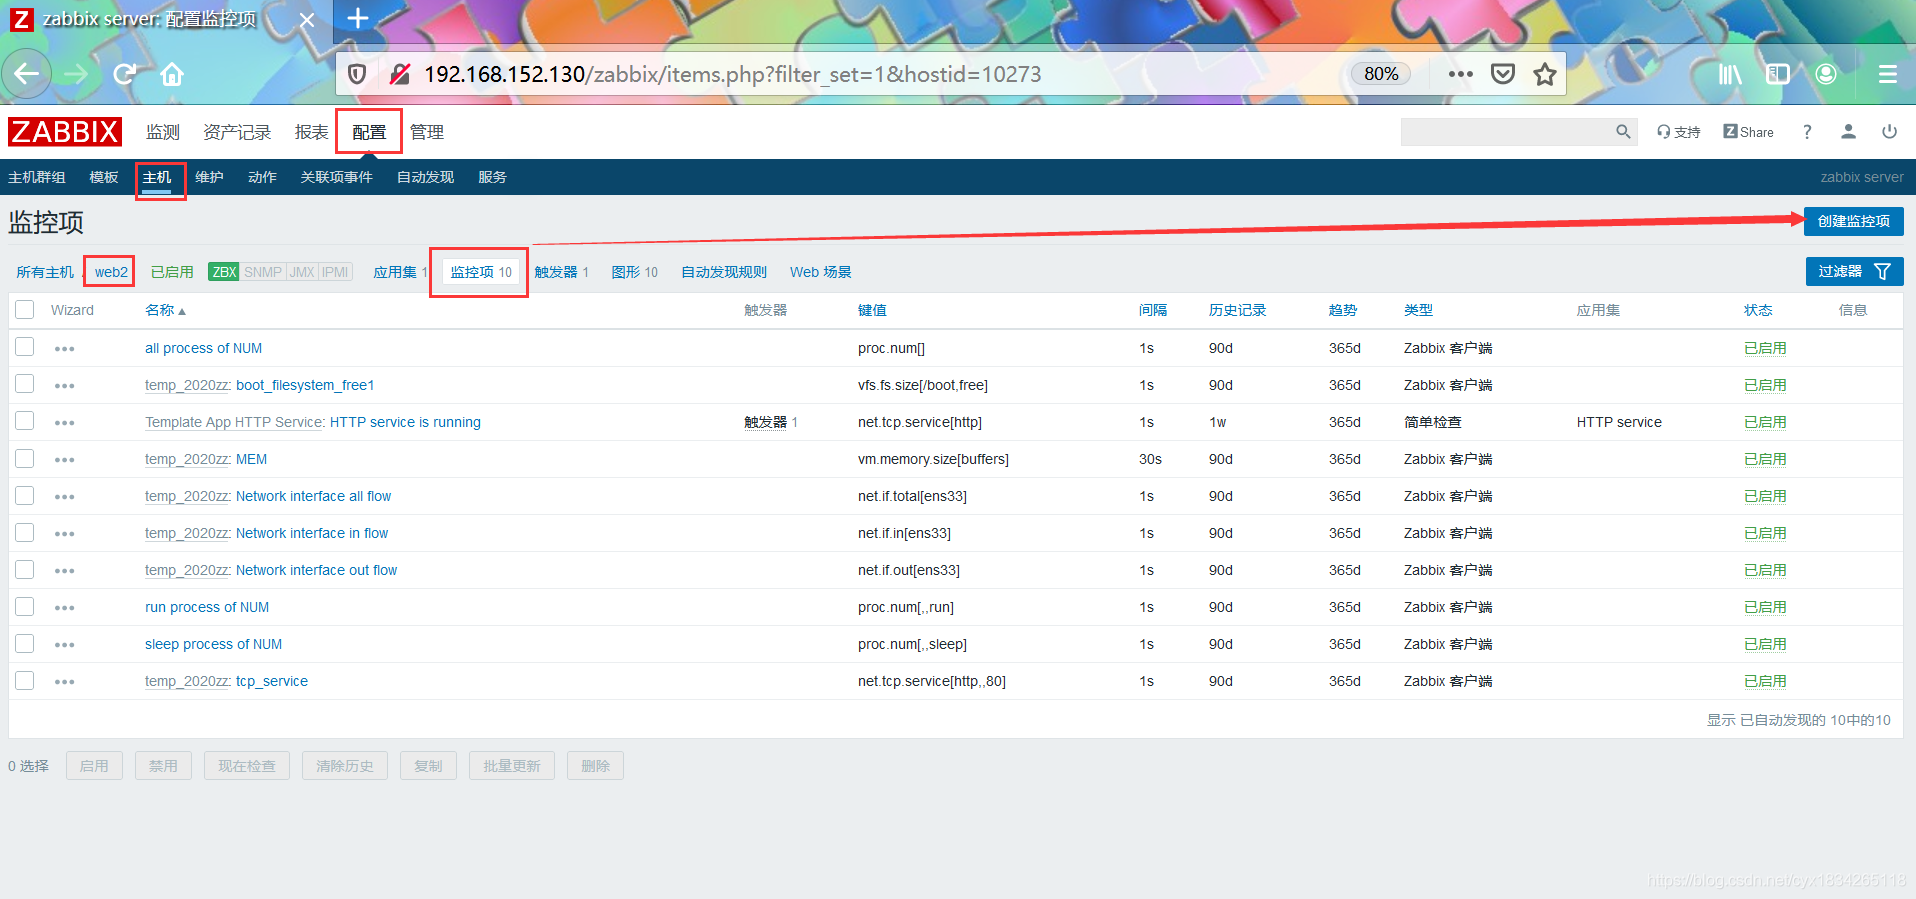This screenshot has height=899, width=1916.
Task: Select the 主机 submenu item
Action: [x=157, y=177]
